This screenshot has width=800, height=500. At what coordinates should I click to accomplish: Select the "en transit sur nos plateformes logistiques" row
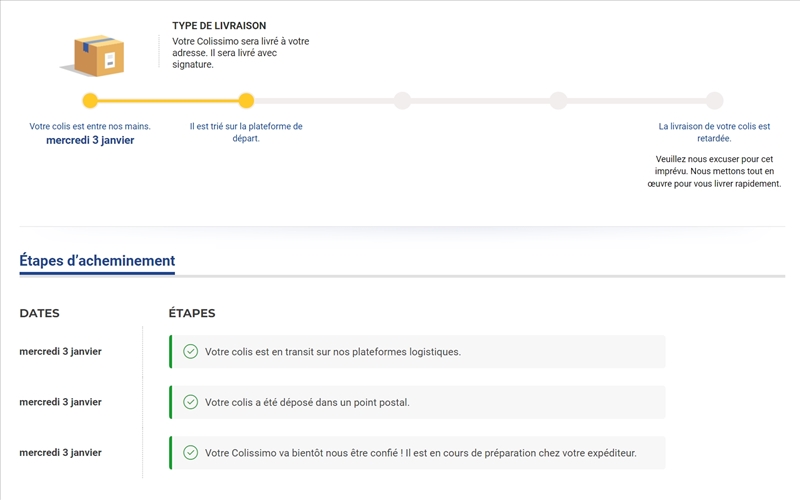pos(418,351)
